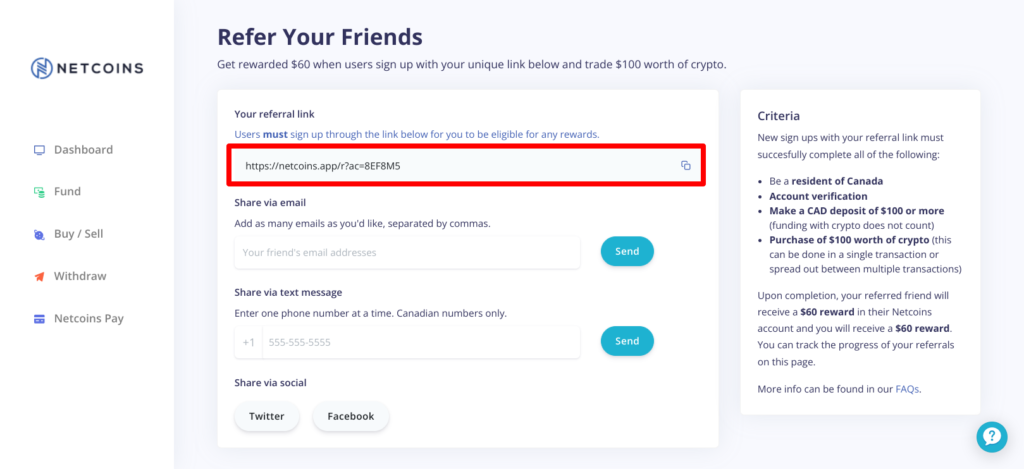Click the Buy / Sell icon in the sidebar
Image resolution: width=1024 pixels, height=469 pixels.
point(39,234)
